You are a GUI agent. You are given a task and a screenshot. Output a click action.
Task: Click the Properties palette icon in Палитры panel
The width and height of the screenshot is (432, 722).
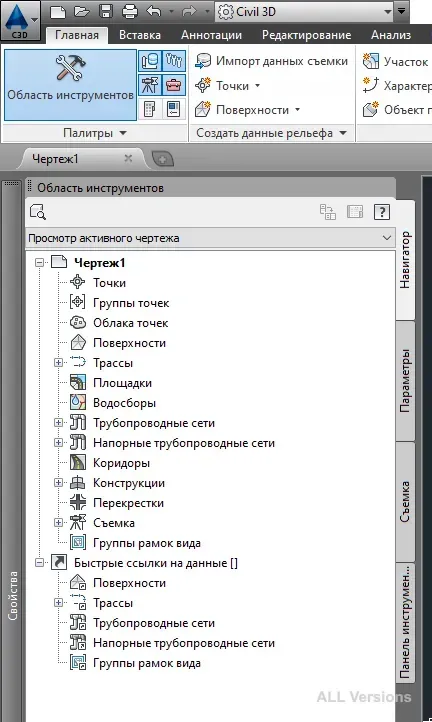tap(150, 109)
